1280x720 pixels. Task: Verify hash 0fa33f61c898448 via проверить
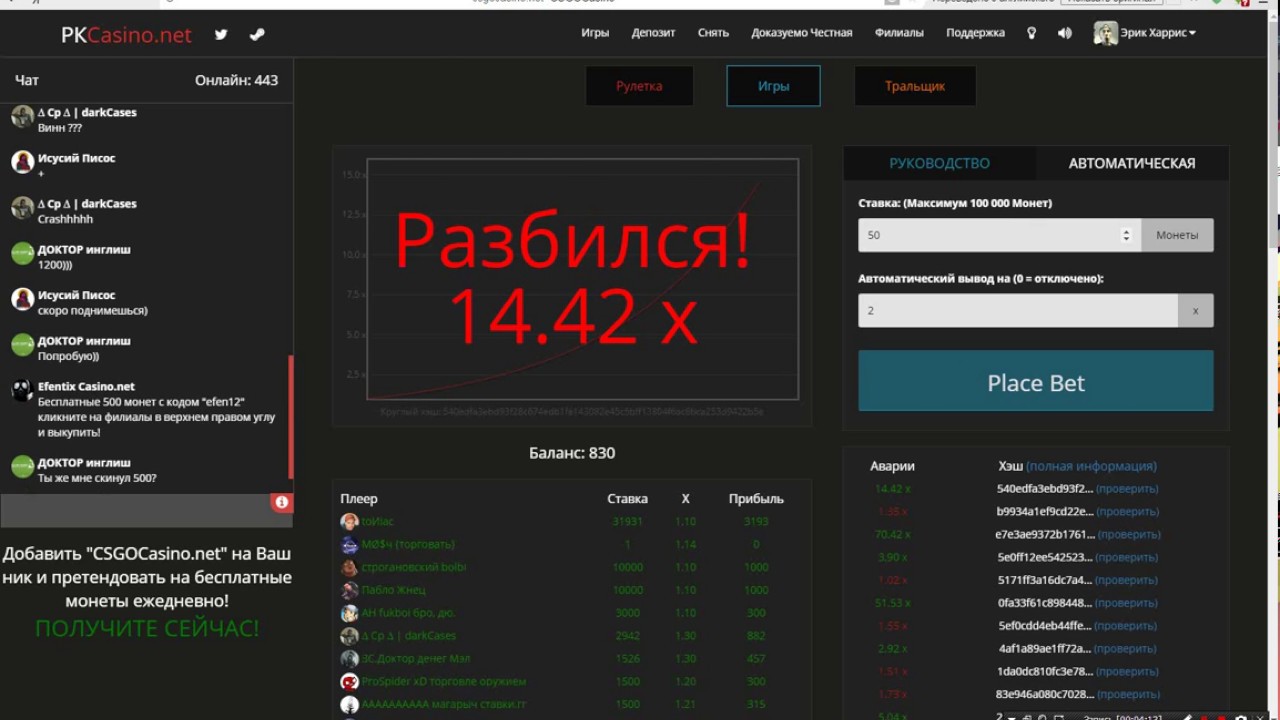point(1127,603)
